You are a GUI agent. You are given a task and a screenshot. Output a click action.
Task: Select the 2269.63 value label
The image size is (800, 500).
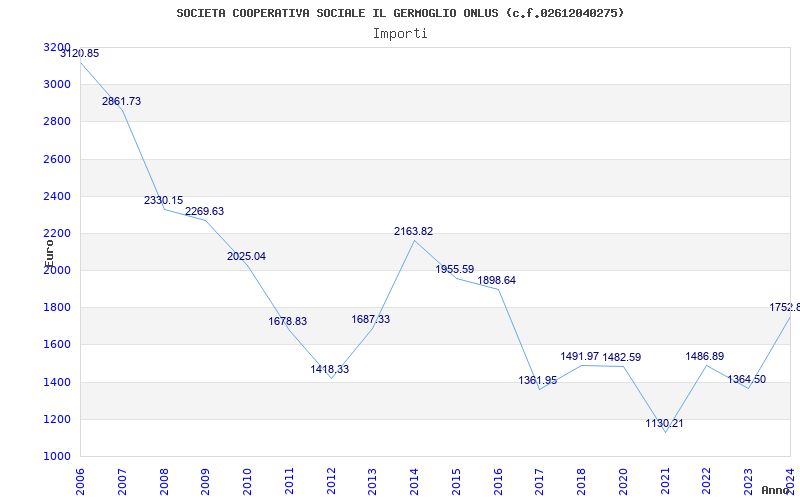(205, 211)
